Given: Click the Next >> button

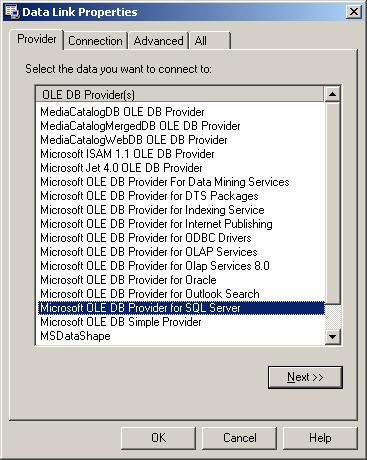Looking at the screenshot, I should tap(305, 377).
